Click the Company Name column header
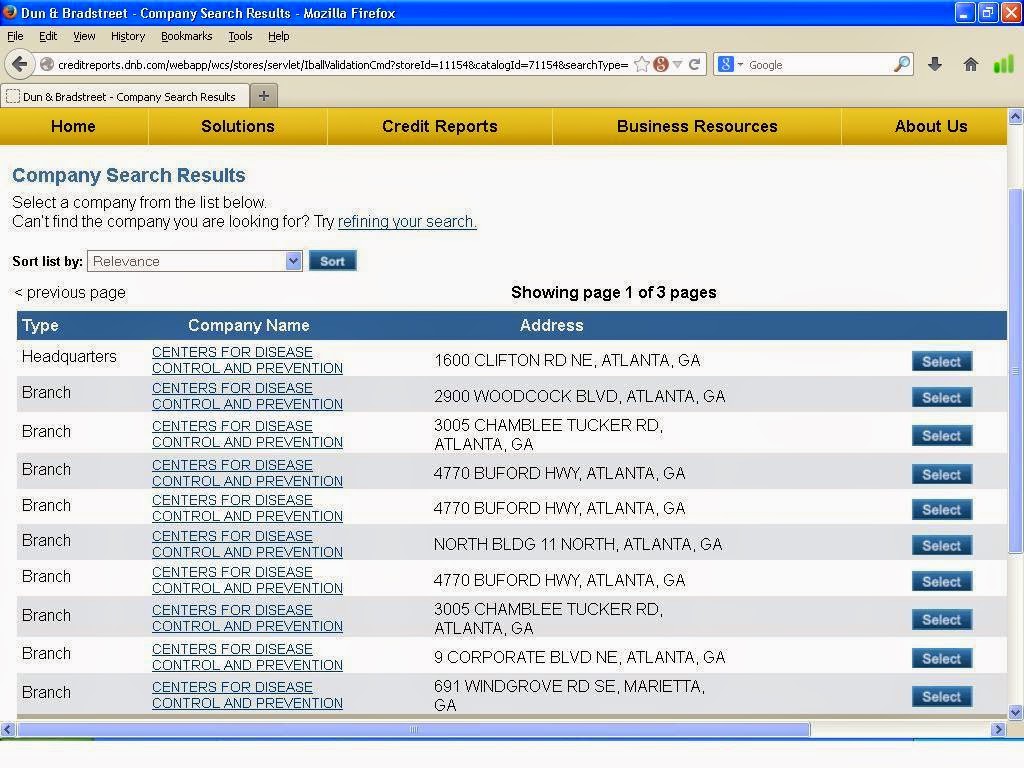Screen dimensions: 1024x768 pos(249,325)
